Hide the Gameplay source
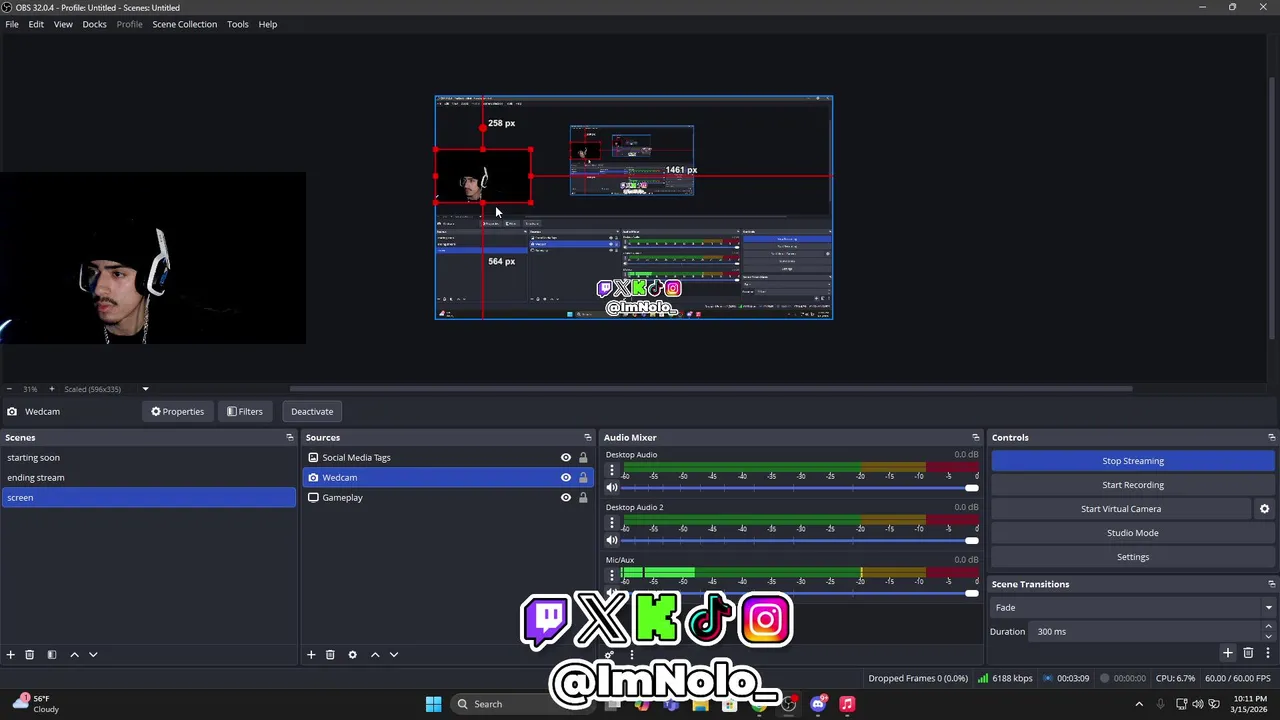This screenshot has width=1280, height=720. (566, 498)
